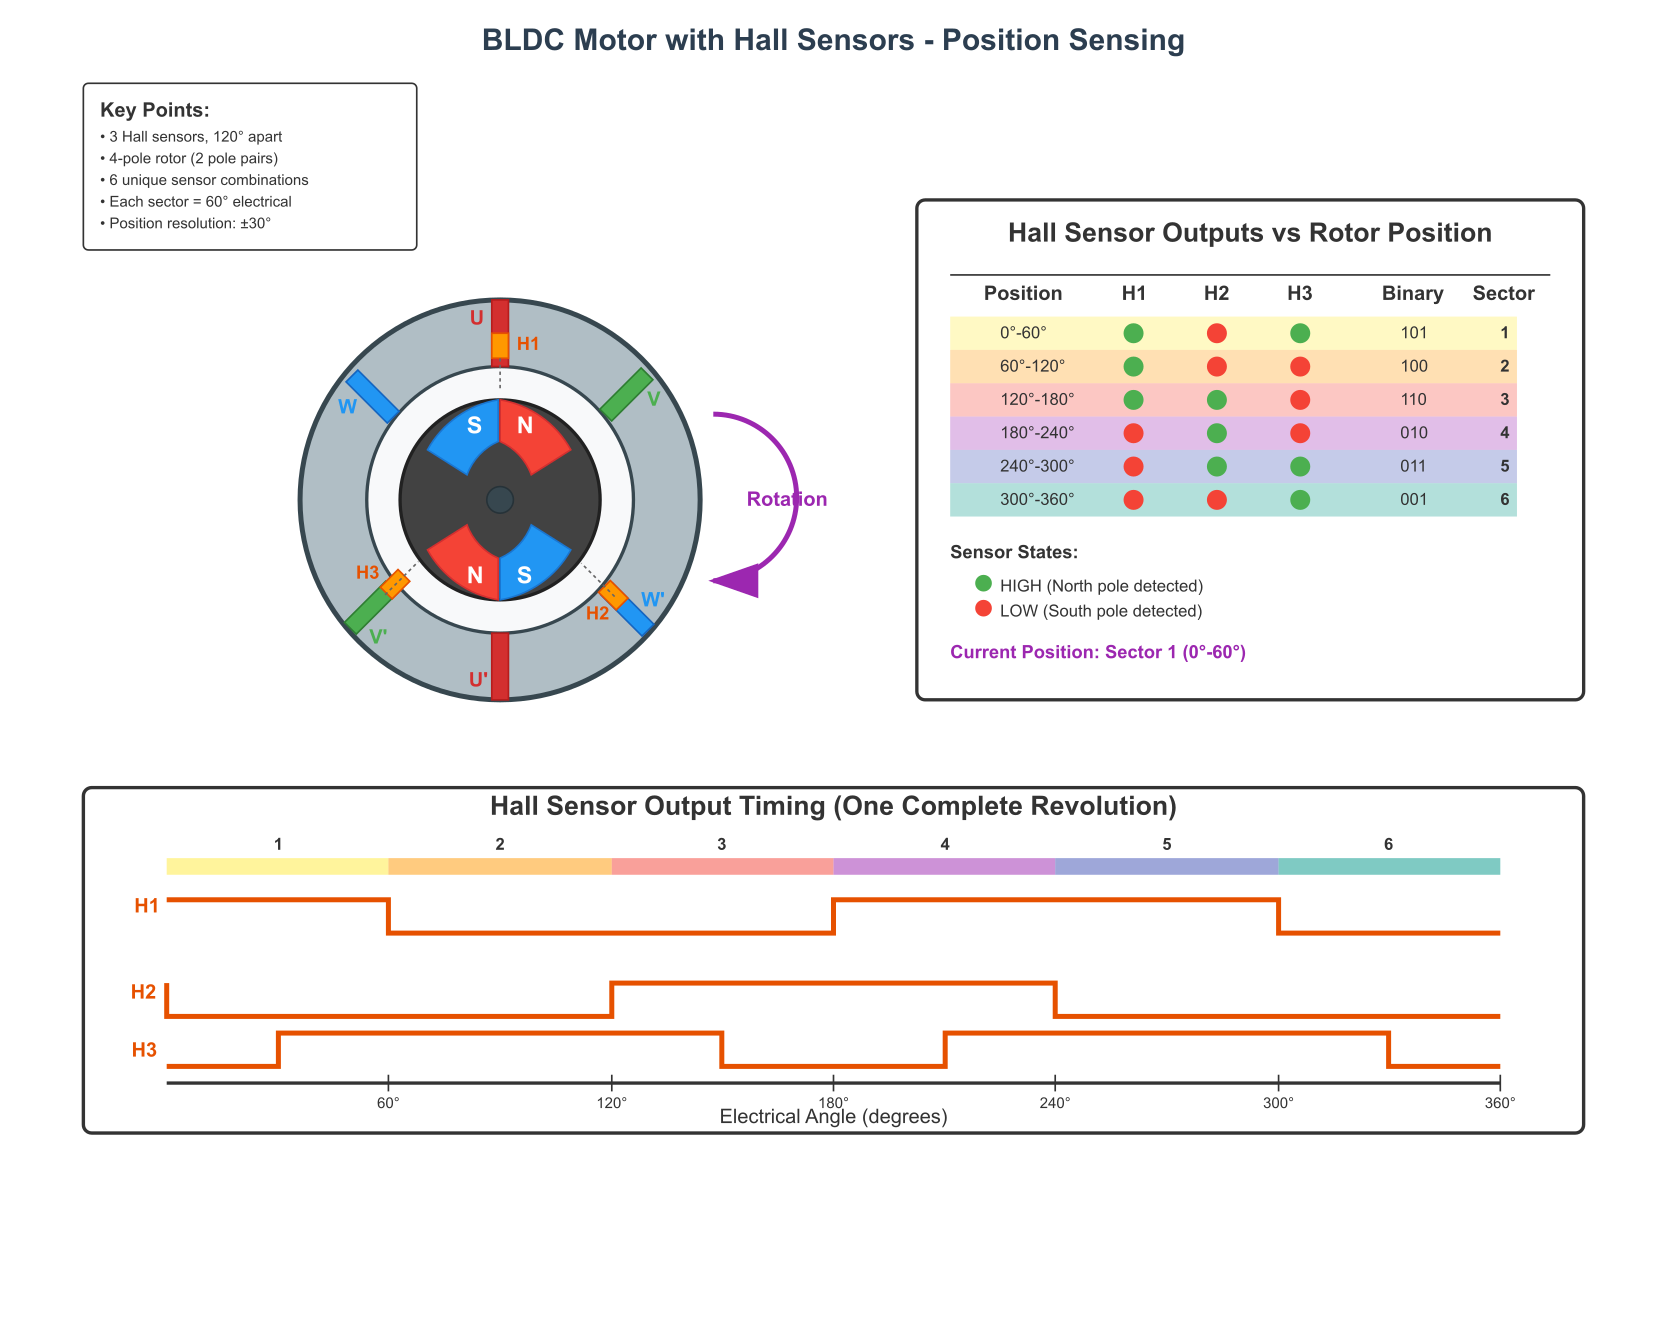This screenshot has width=1667, height=1333.
Task: Click the 300°-360° position cell
Action: [1037, 500]
